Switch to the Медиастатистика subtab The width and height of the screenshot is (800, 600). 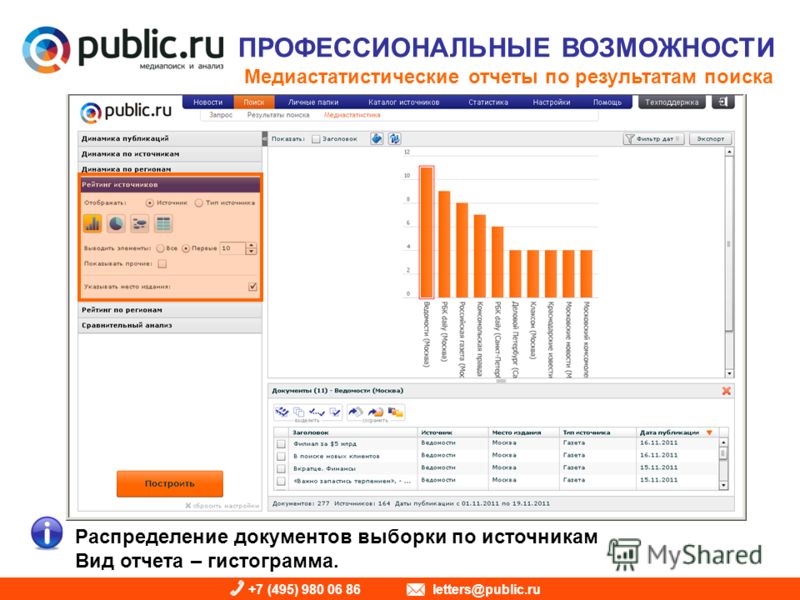(352, 115)
